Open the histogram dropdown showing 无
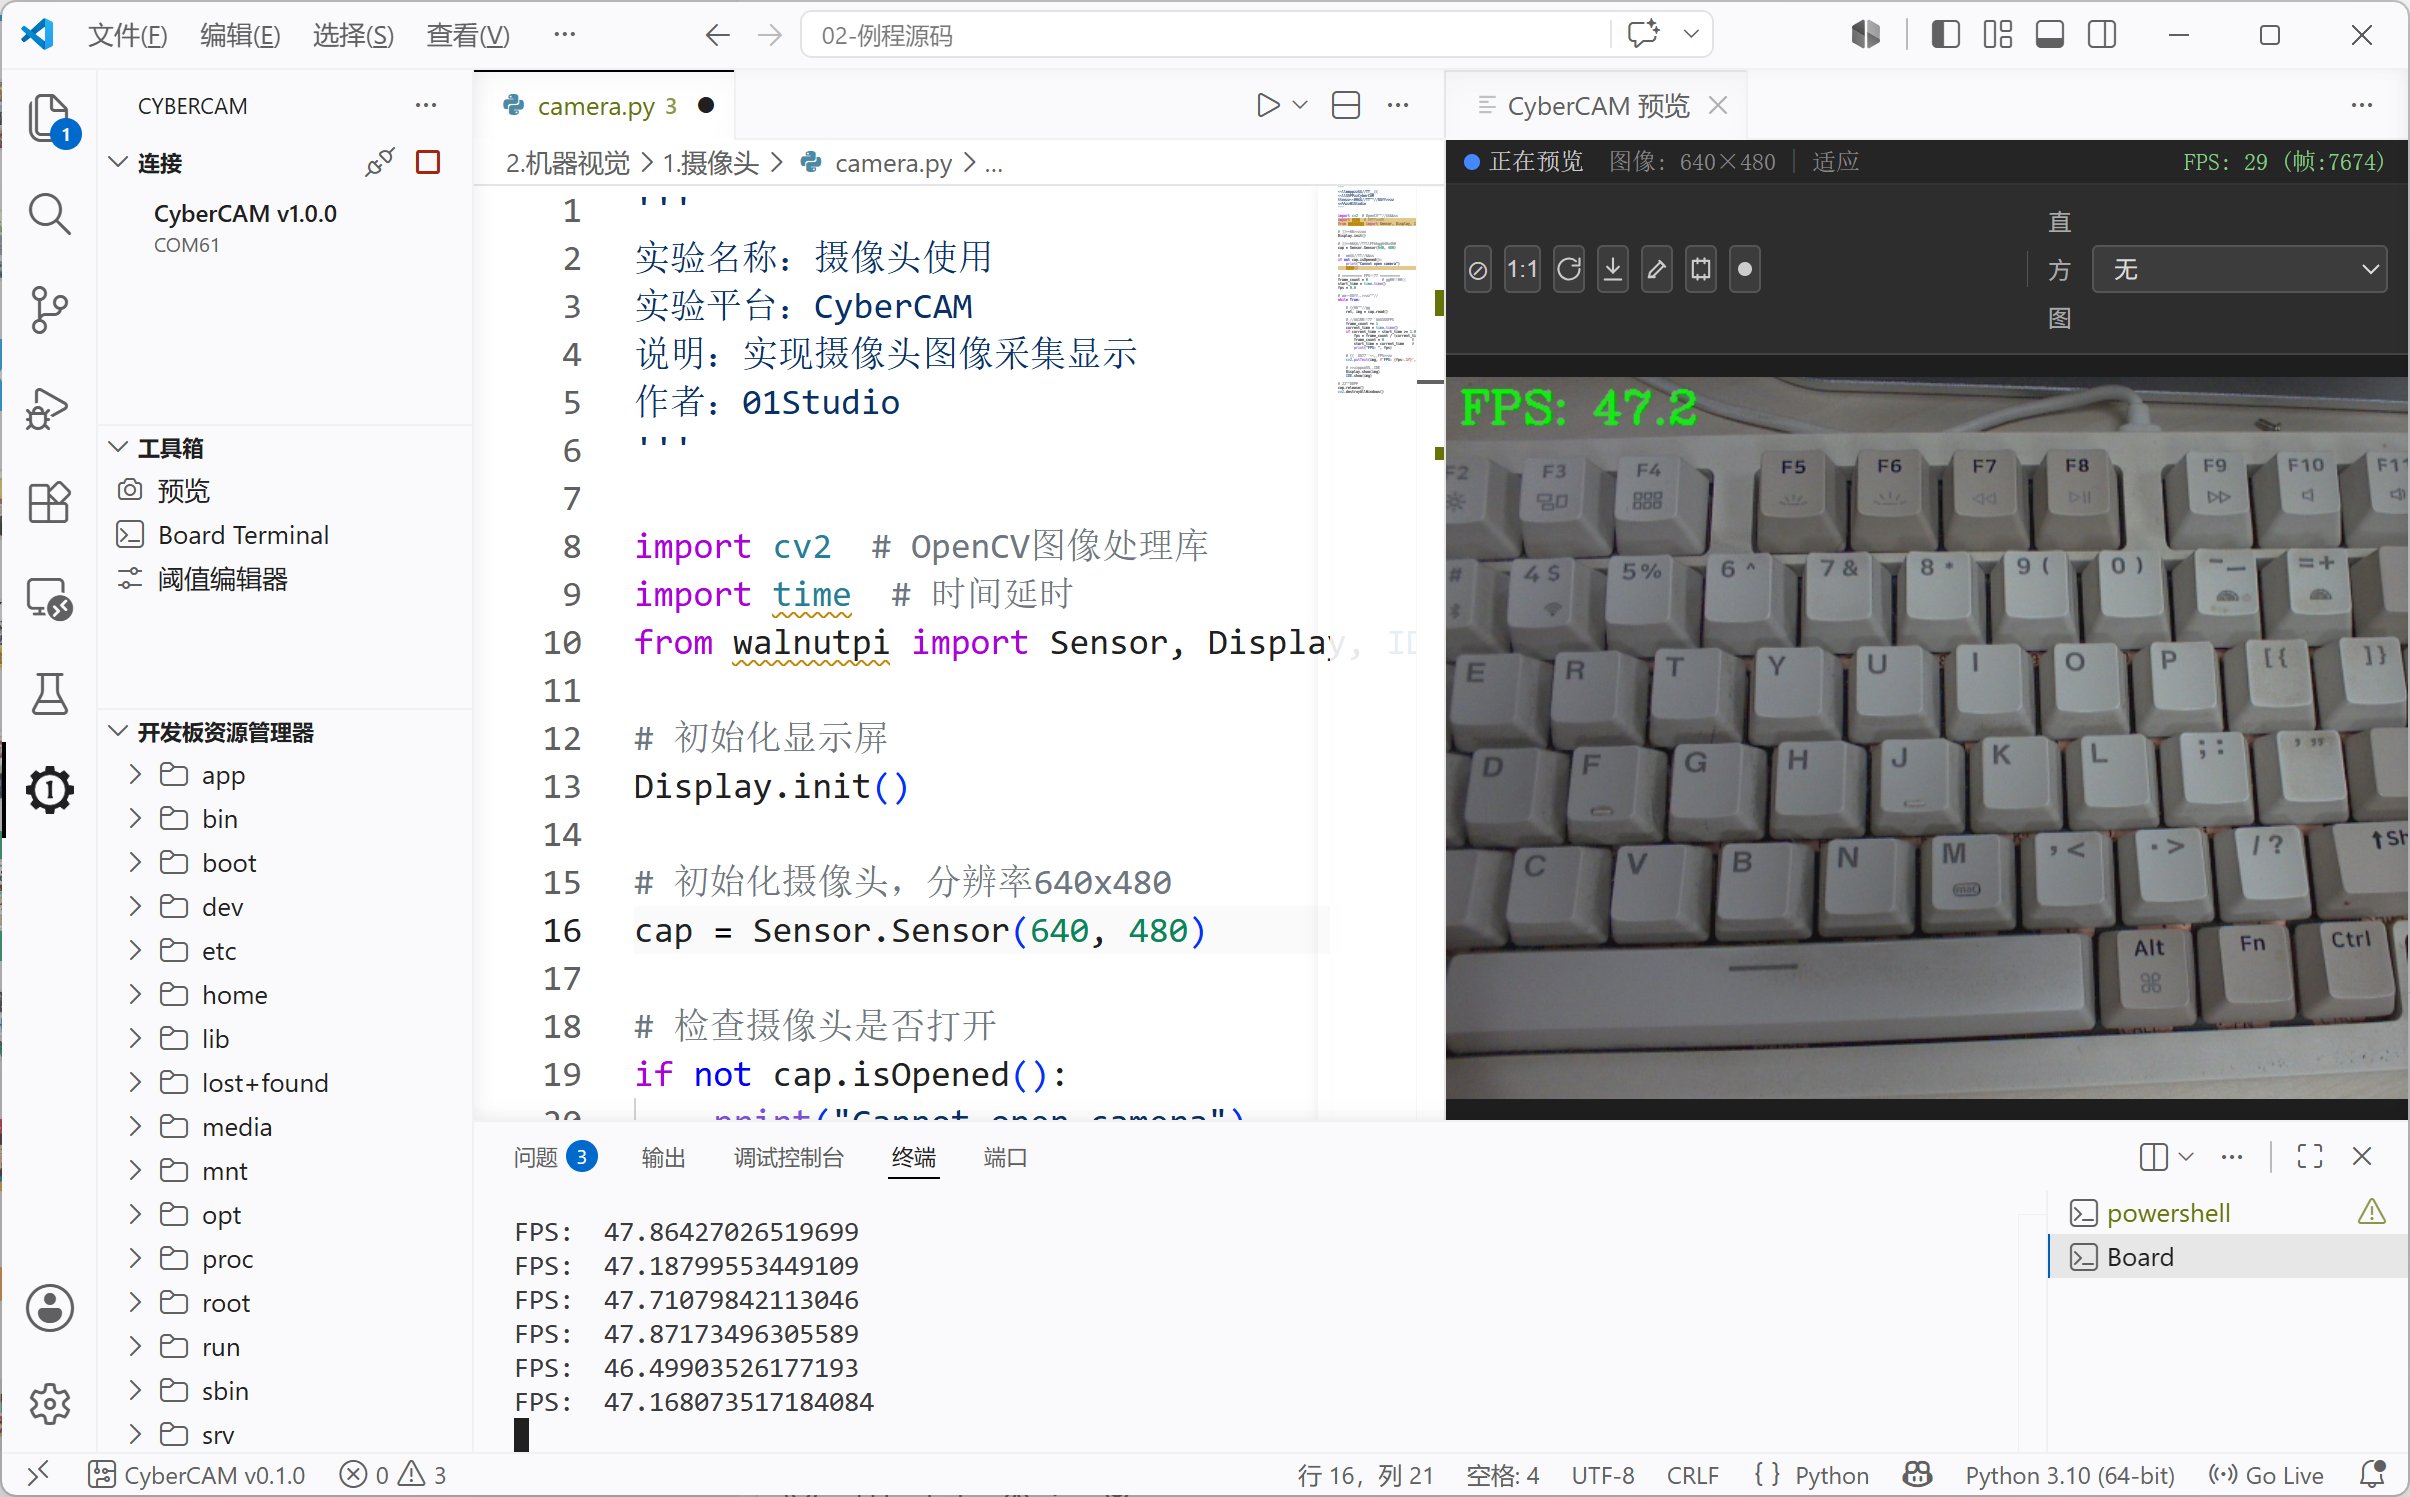2410x1497 pixels. pyautogui.click(x=2239, y=270)
